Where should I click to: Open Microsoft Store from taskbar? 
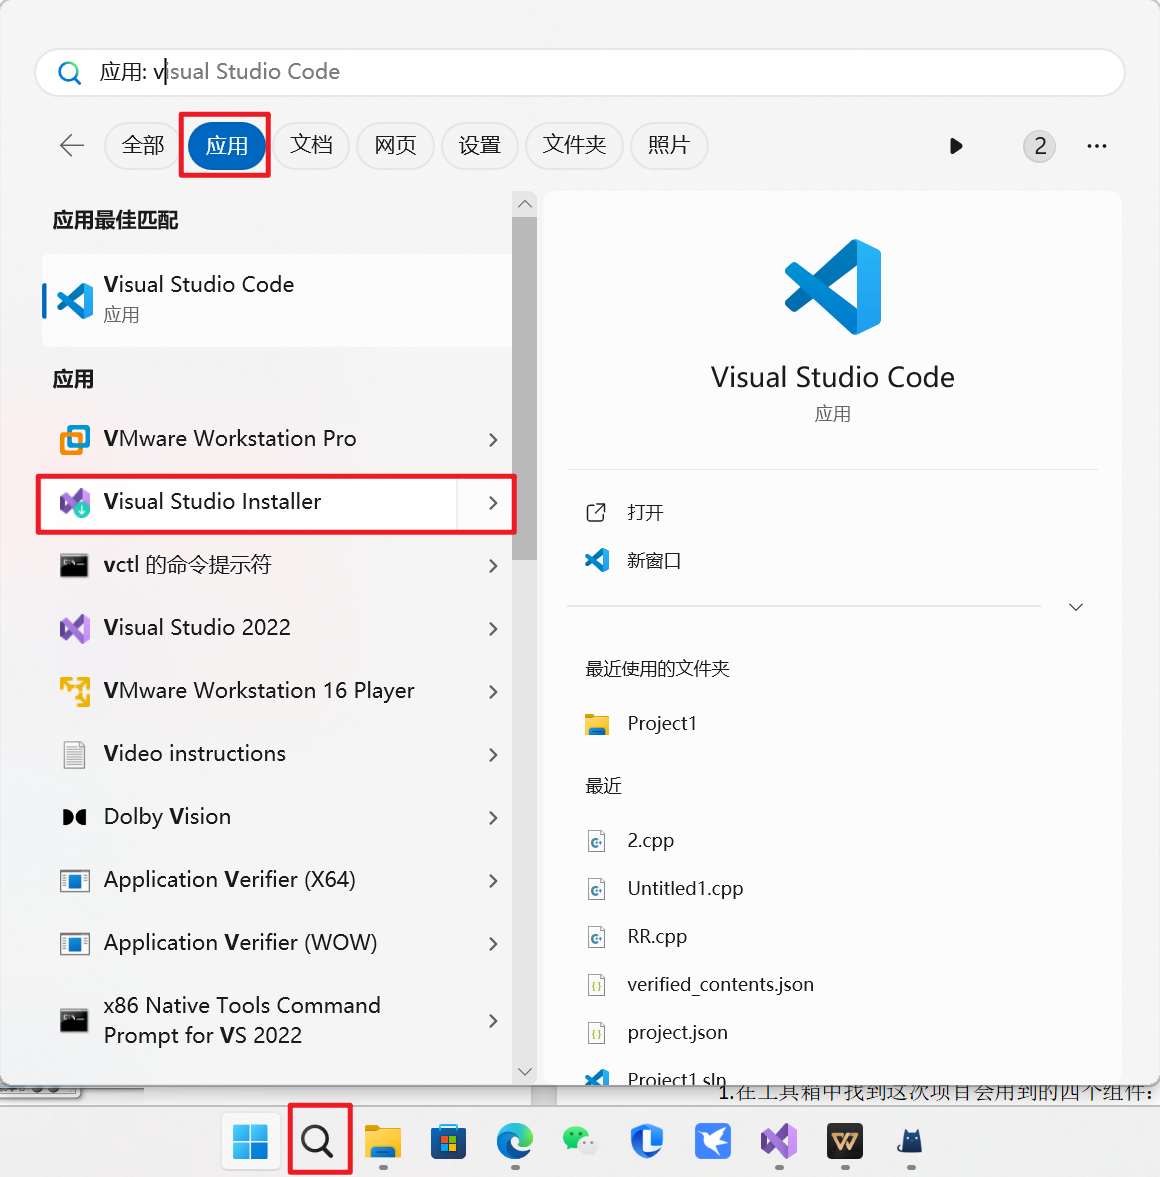(449, 1142)
